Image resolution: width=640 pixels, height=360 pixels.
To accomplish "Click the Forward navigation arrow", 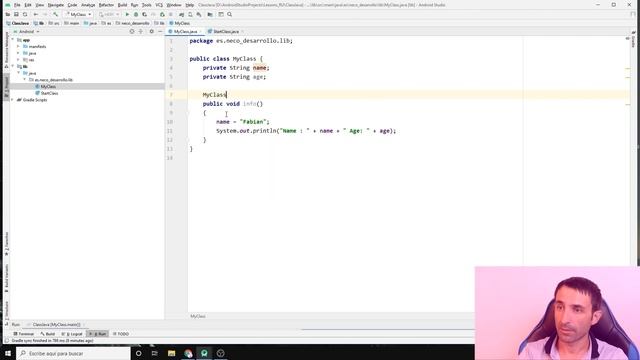I will 45,14.
